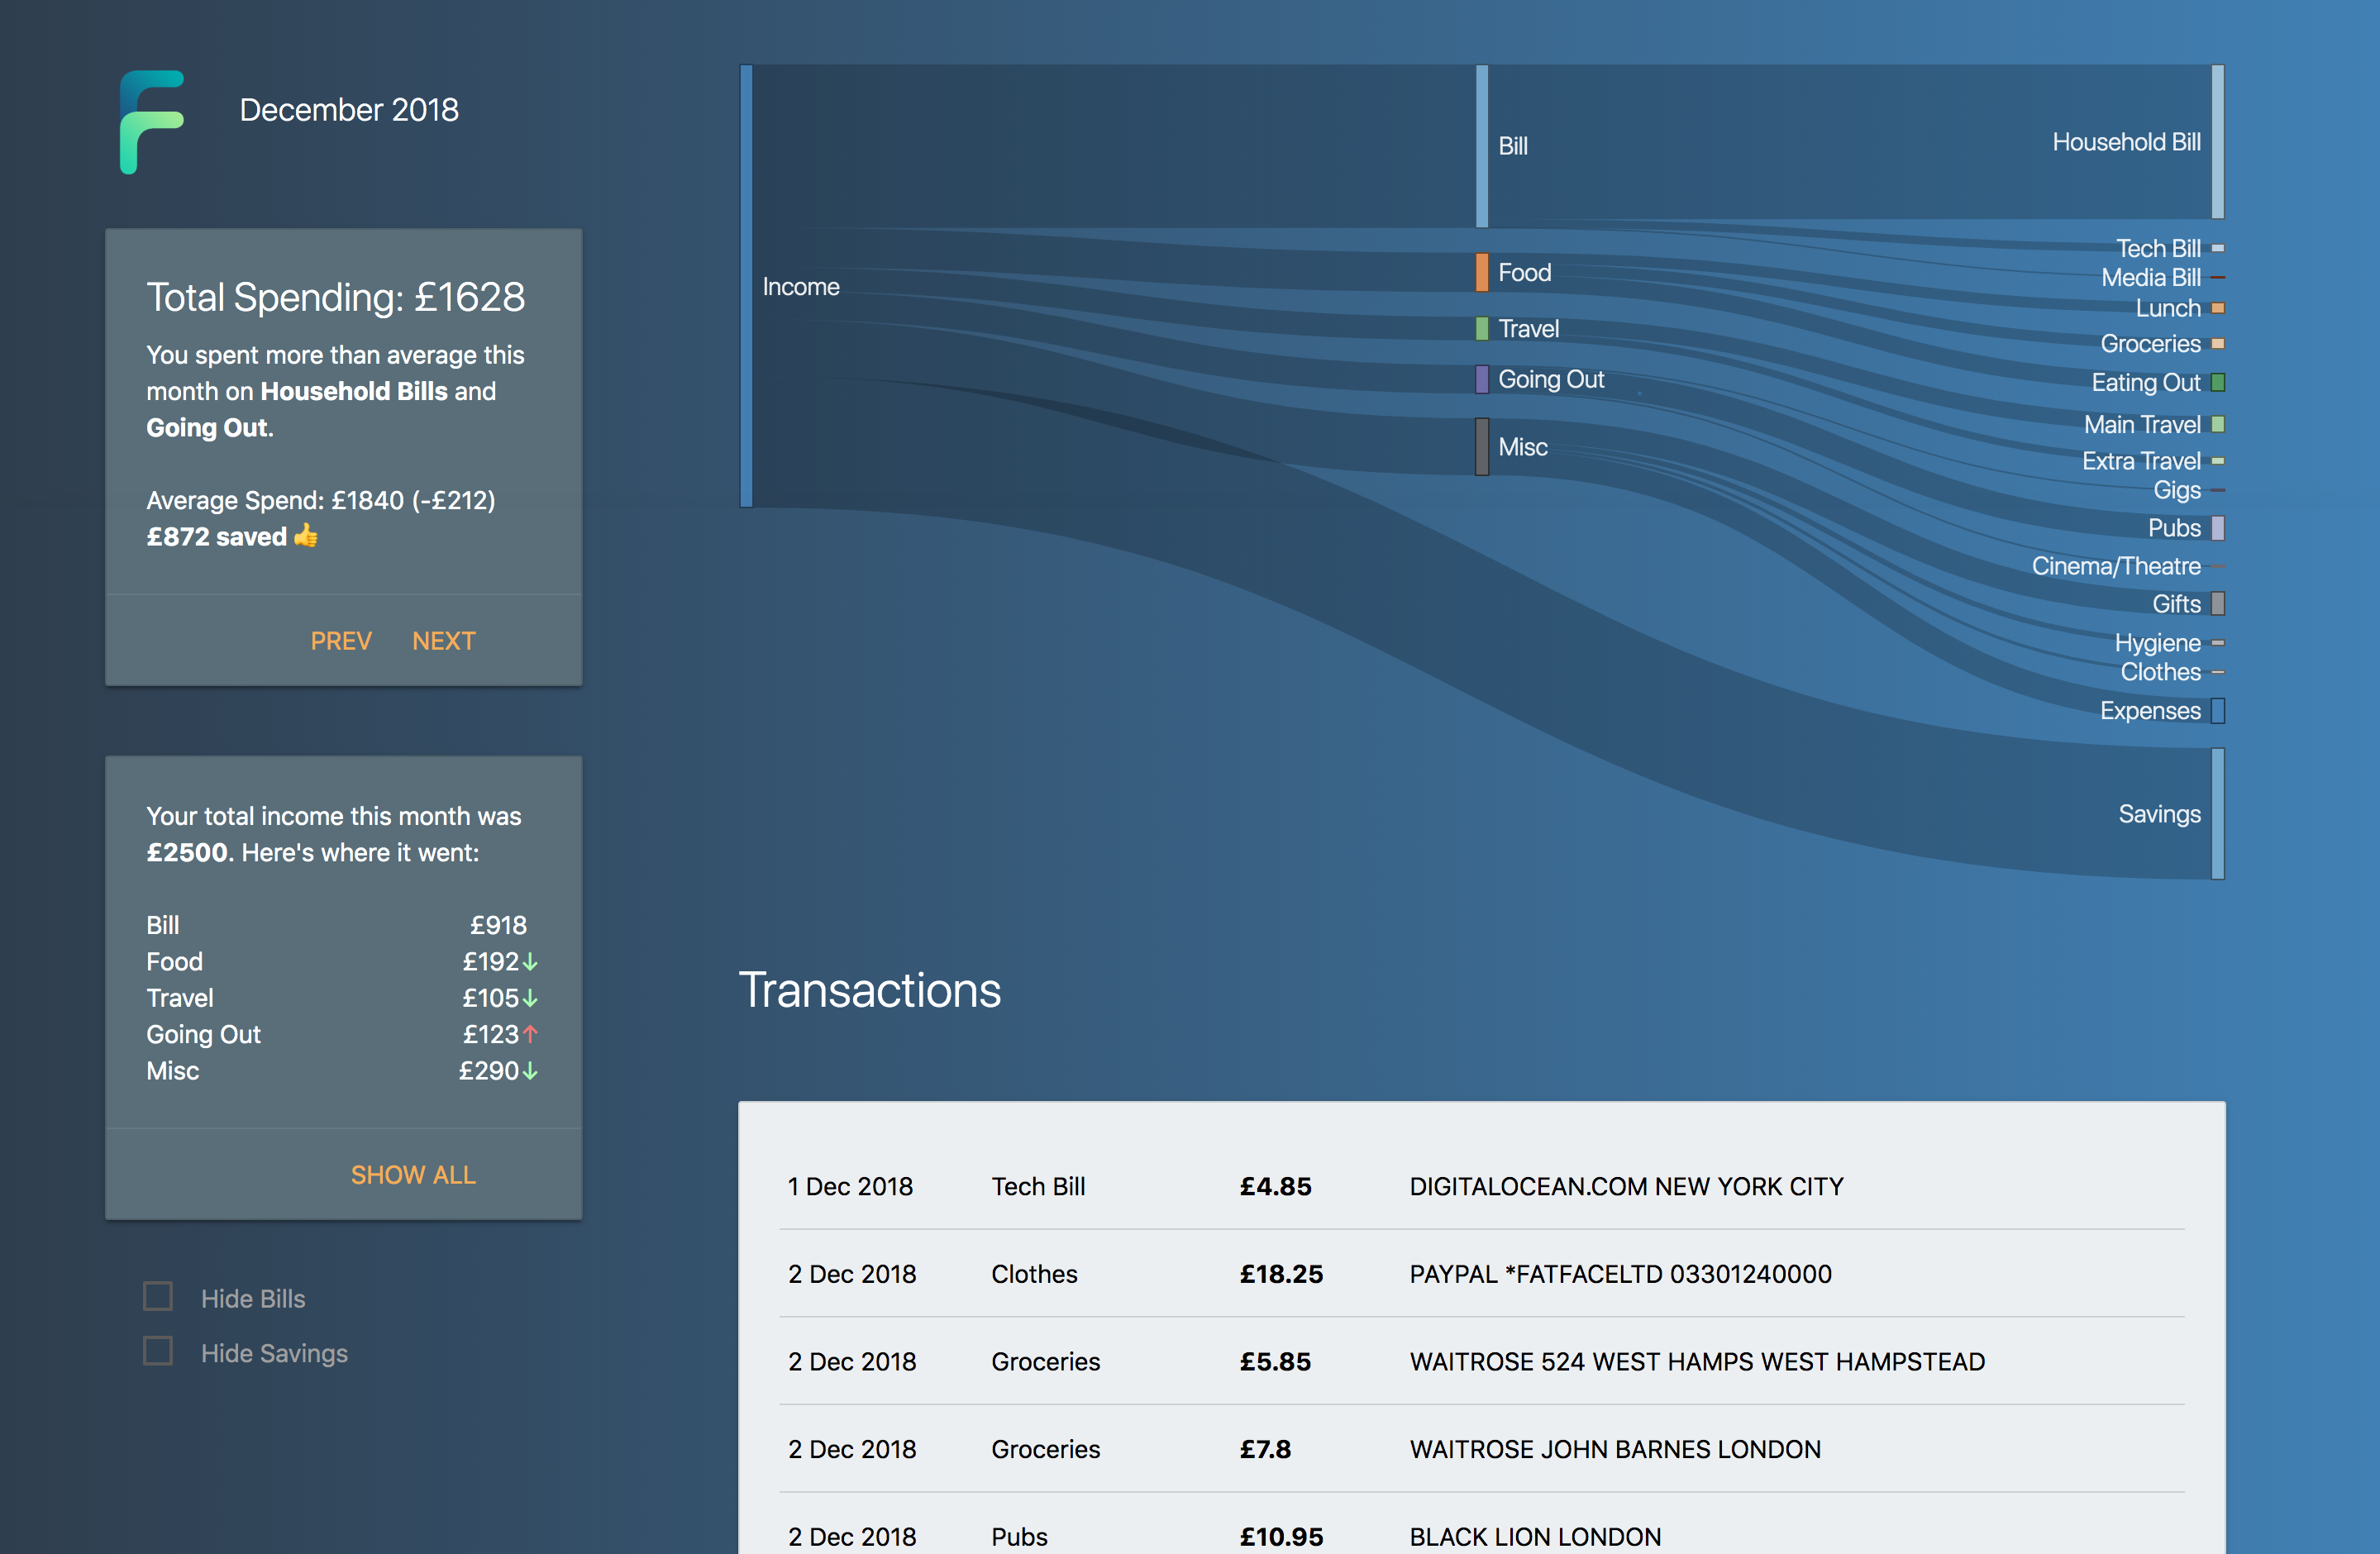Click the Bill £918 category row
Viewport: 2380px width, 1554px height.
(336, 925)
